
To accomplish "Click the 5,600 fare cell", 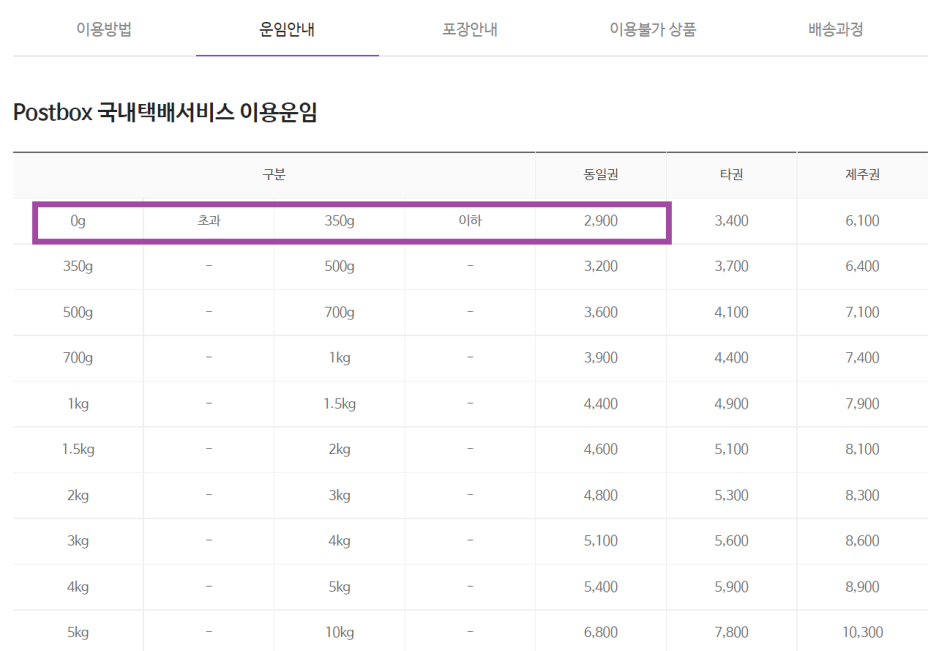I will click(x=731, y=541).
